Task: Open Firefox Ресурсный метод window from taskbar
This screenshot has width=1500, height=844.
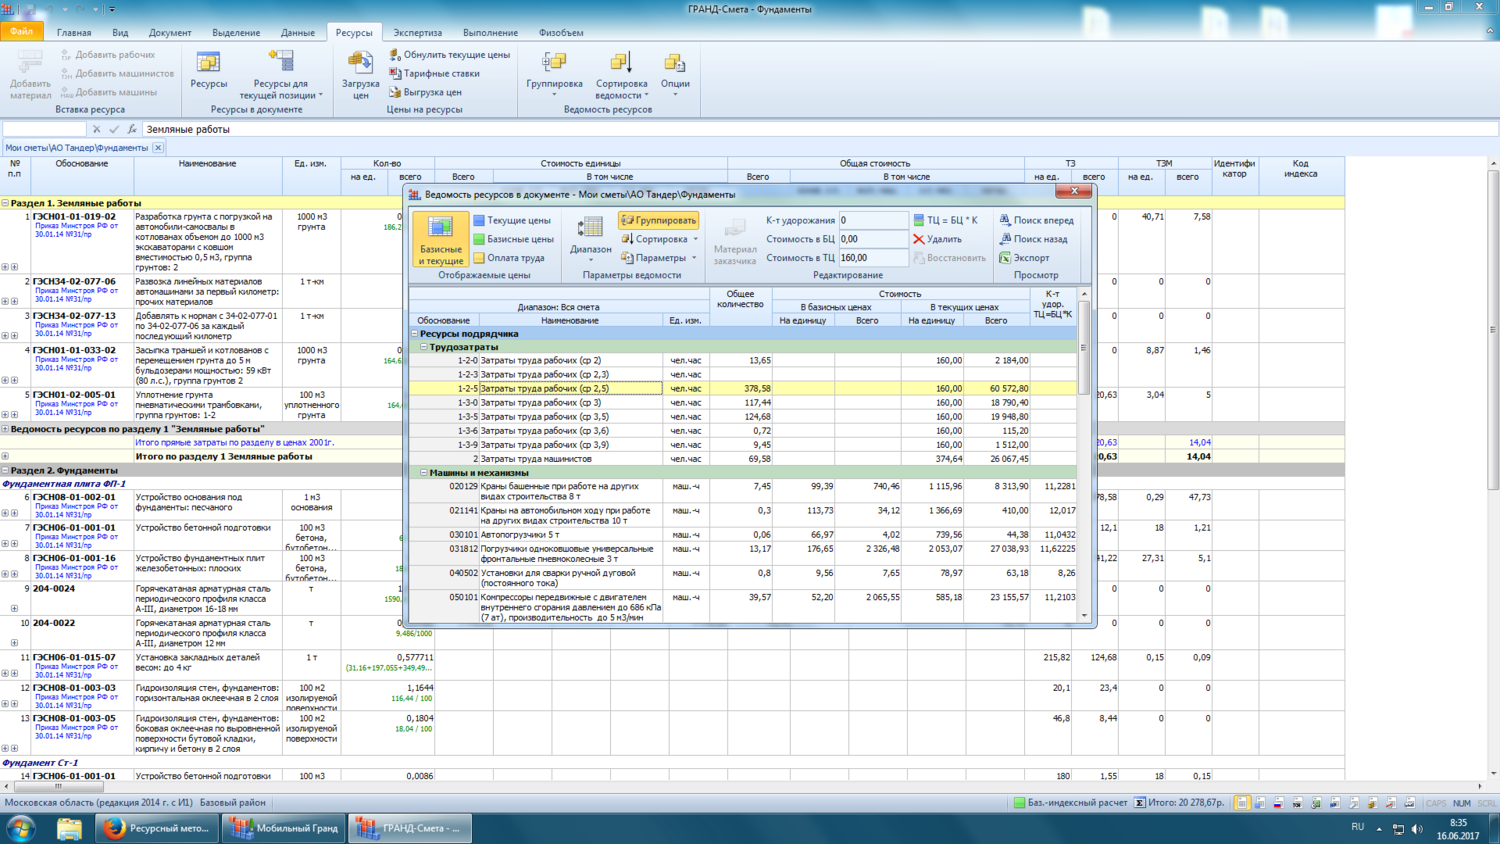Action: 157,828
